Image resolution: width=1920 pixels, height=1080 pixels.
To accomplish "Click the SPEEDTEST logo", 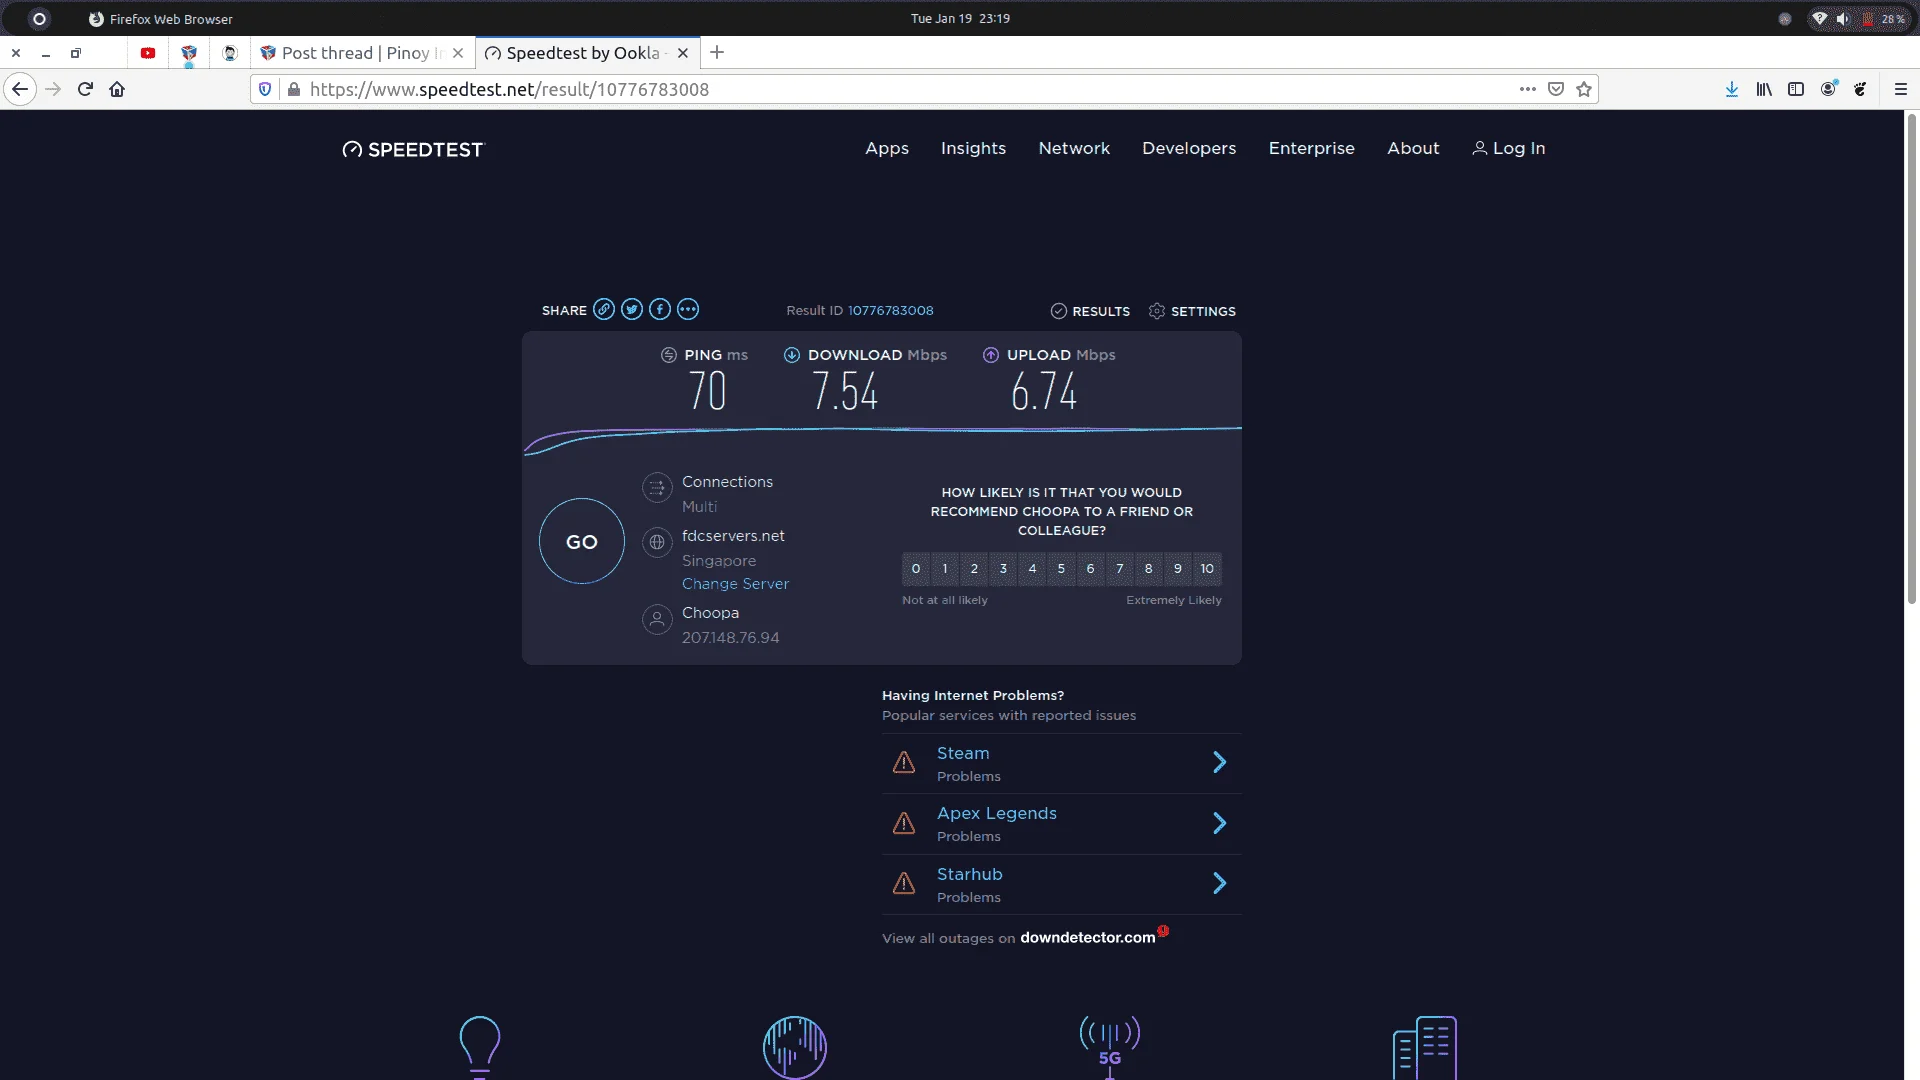I will [x=412, y=149].
